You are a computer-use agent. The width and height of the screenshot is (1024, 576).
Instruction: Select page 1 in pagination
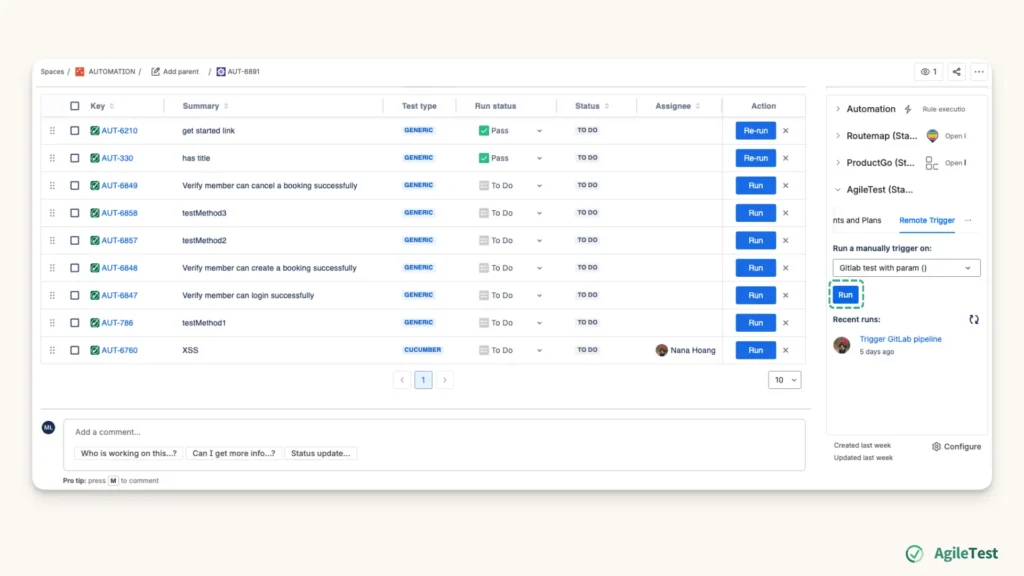pyautogui.click(x=423, y=380)
